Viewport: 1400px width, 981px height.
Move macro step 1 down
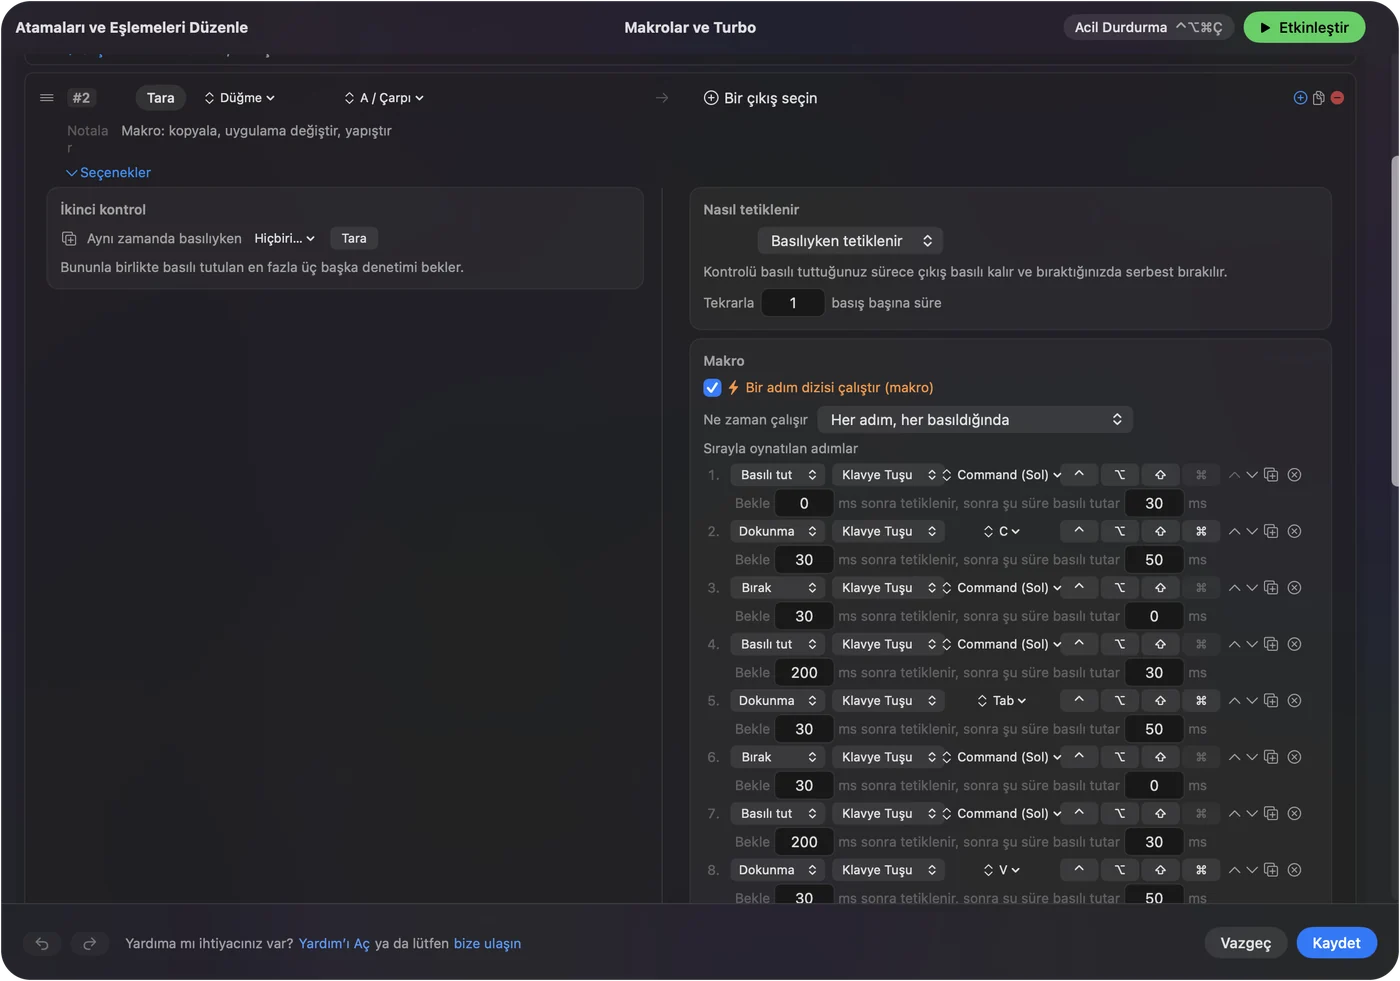click(1252, 475)
